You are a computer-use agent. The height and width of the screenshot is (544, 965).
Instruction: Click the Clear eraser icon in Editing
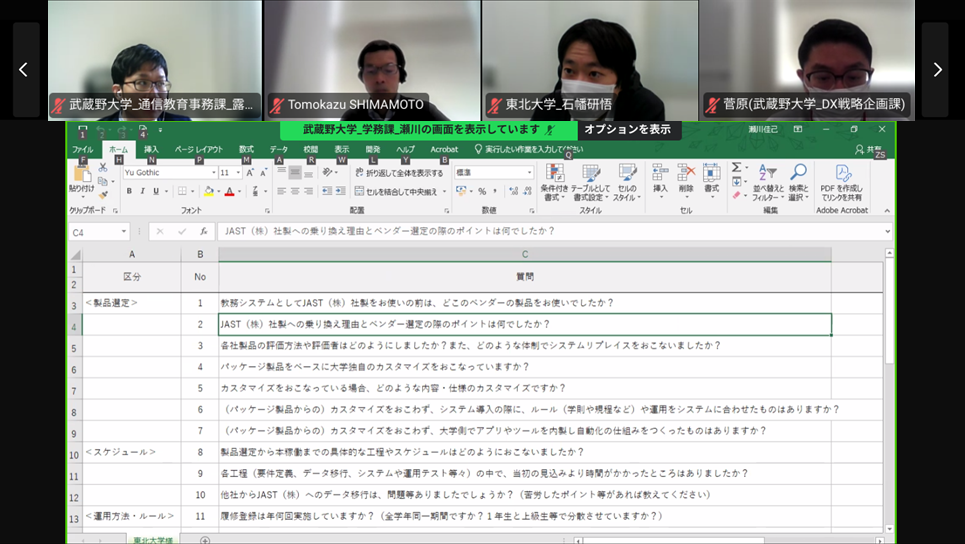point(736,195)
